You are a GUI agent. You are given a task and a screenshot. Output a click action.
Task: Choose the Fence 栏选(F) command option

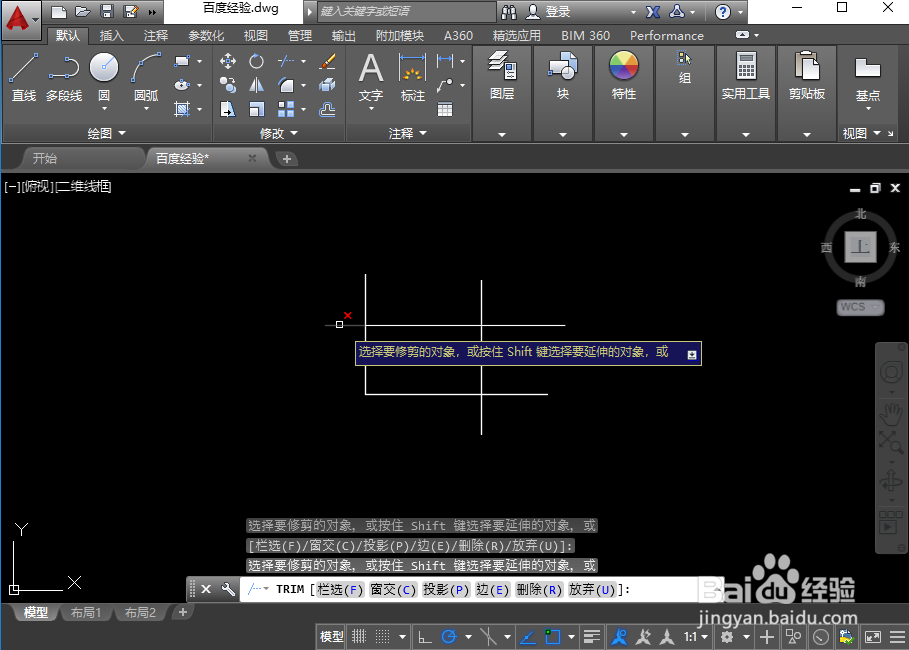pyautogui.click(x=340, y=590)
